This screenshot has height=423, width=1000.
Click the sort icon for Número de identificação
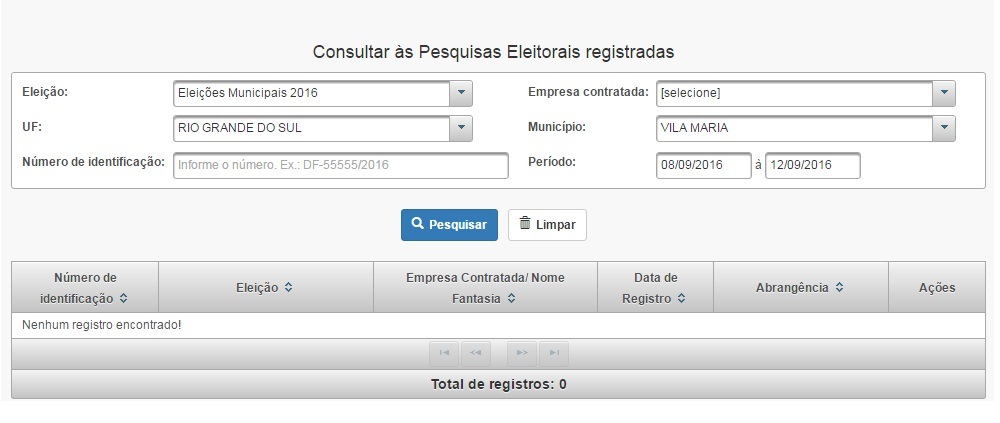click(x=123, y=298)
